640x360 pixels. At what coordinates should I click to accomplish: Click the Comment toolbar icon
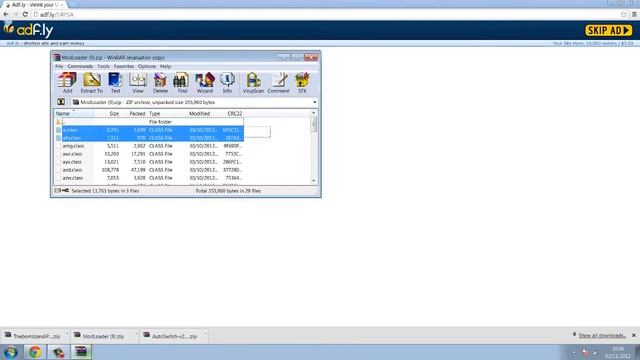pos(279,83)
